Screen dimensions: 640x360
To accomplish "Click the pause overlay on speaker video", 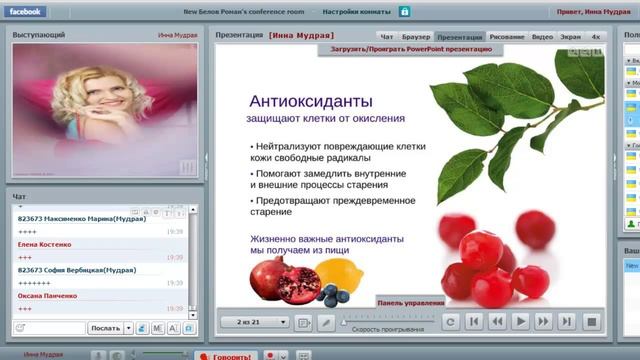I will 187,167.
